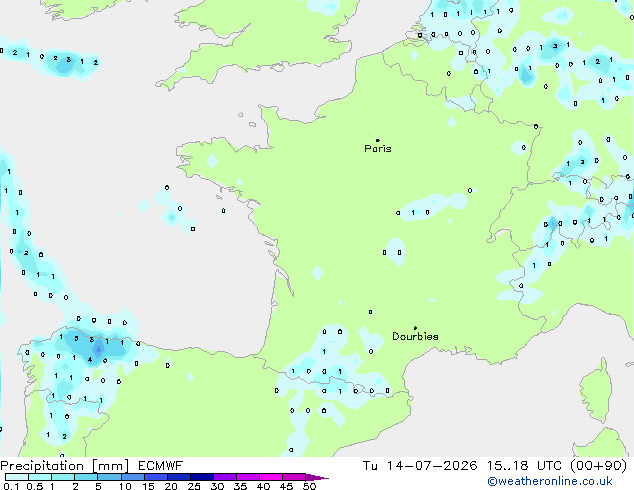Image resolution: width=634 pixels, height=490 pixels.
Task: Click the Paris city label
Action: [378, 149]
